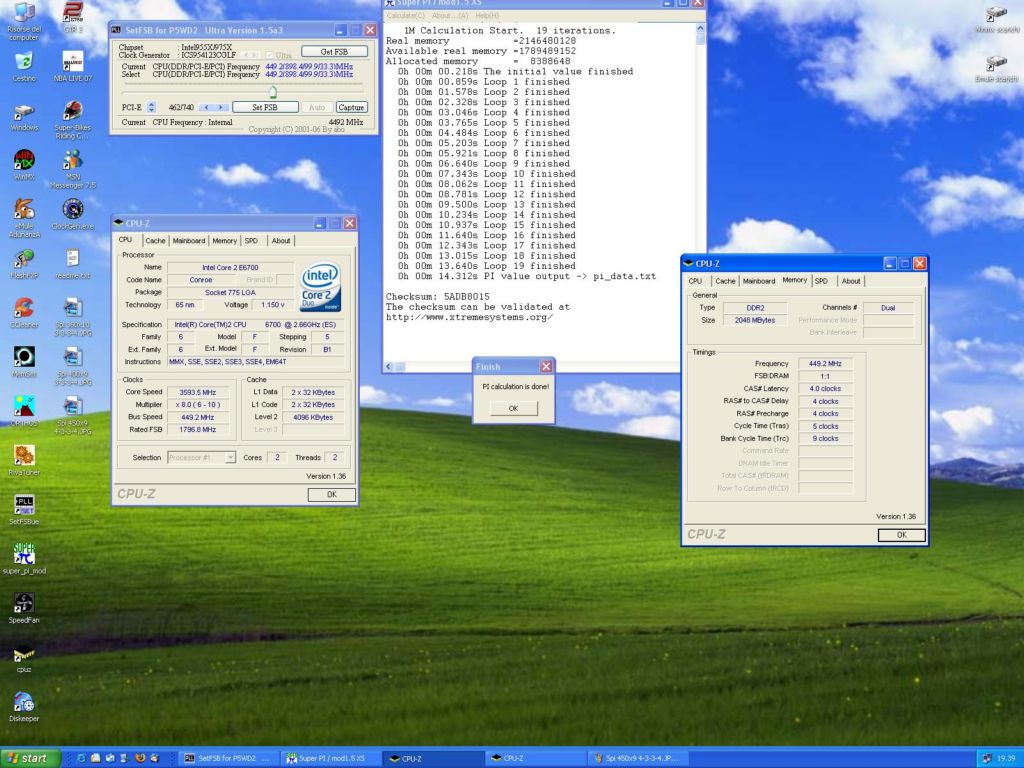1024x768 pixels.
Task: Click the Checksum: 5ADB8015 text line
Action: (438, 297)
